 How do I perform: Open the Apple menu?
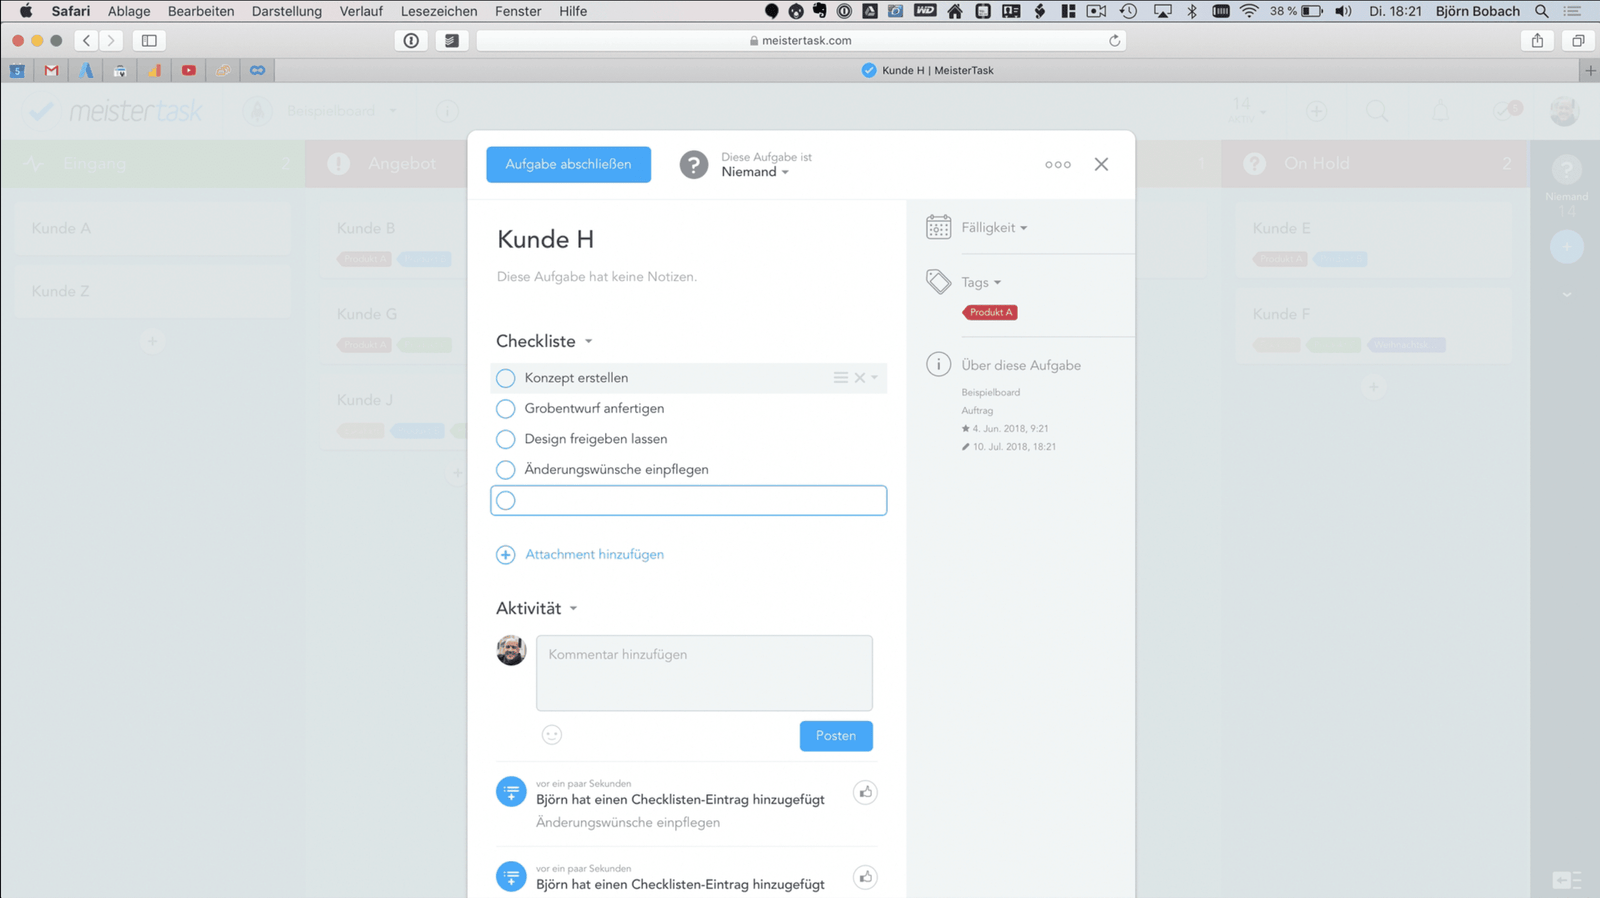26,11
